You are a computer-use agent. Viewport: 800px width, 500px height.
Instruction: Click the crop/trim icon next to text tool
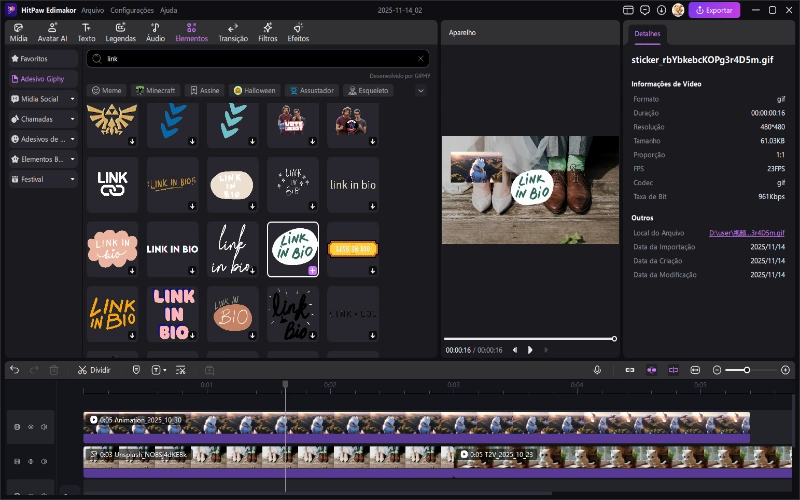click(181, 370)
